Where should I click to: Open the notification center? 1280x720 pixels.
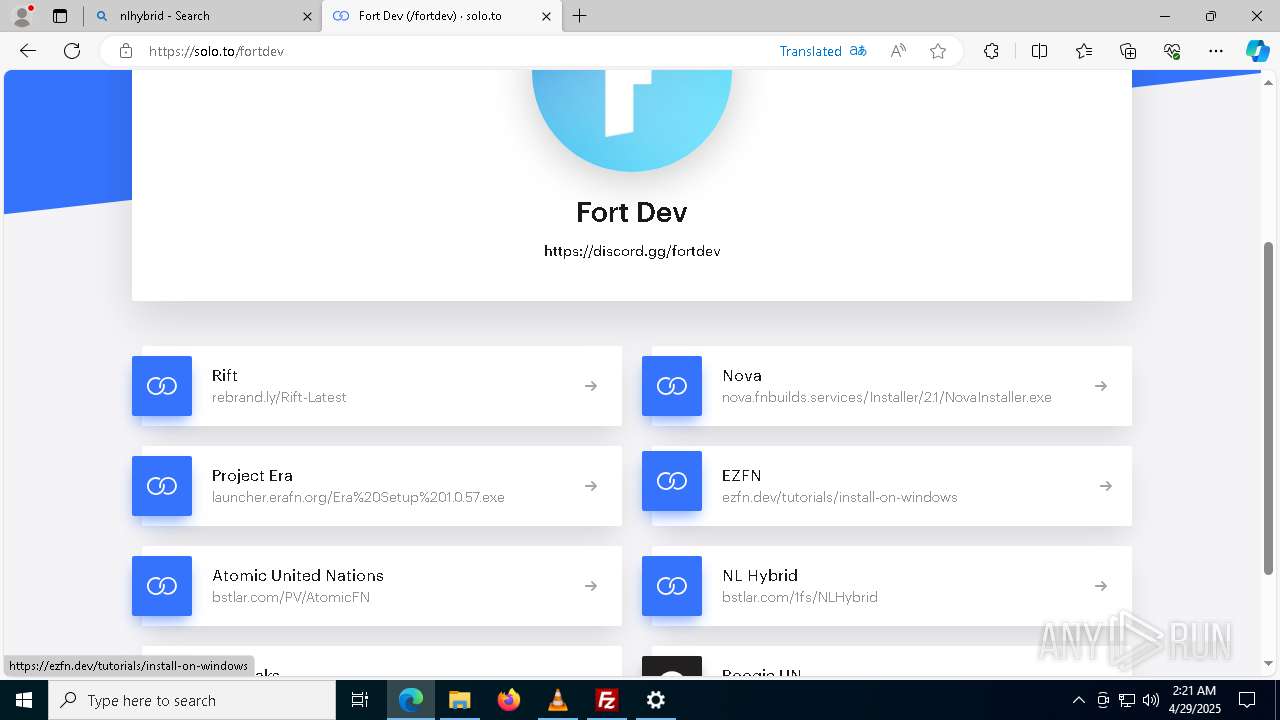pos(1247,700)
